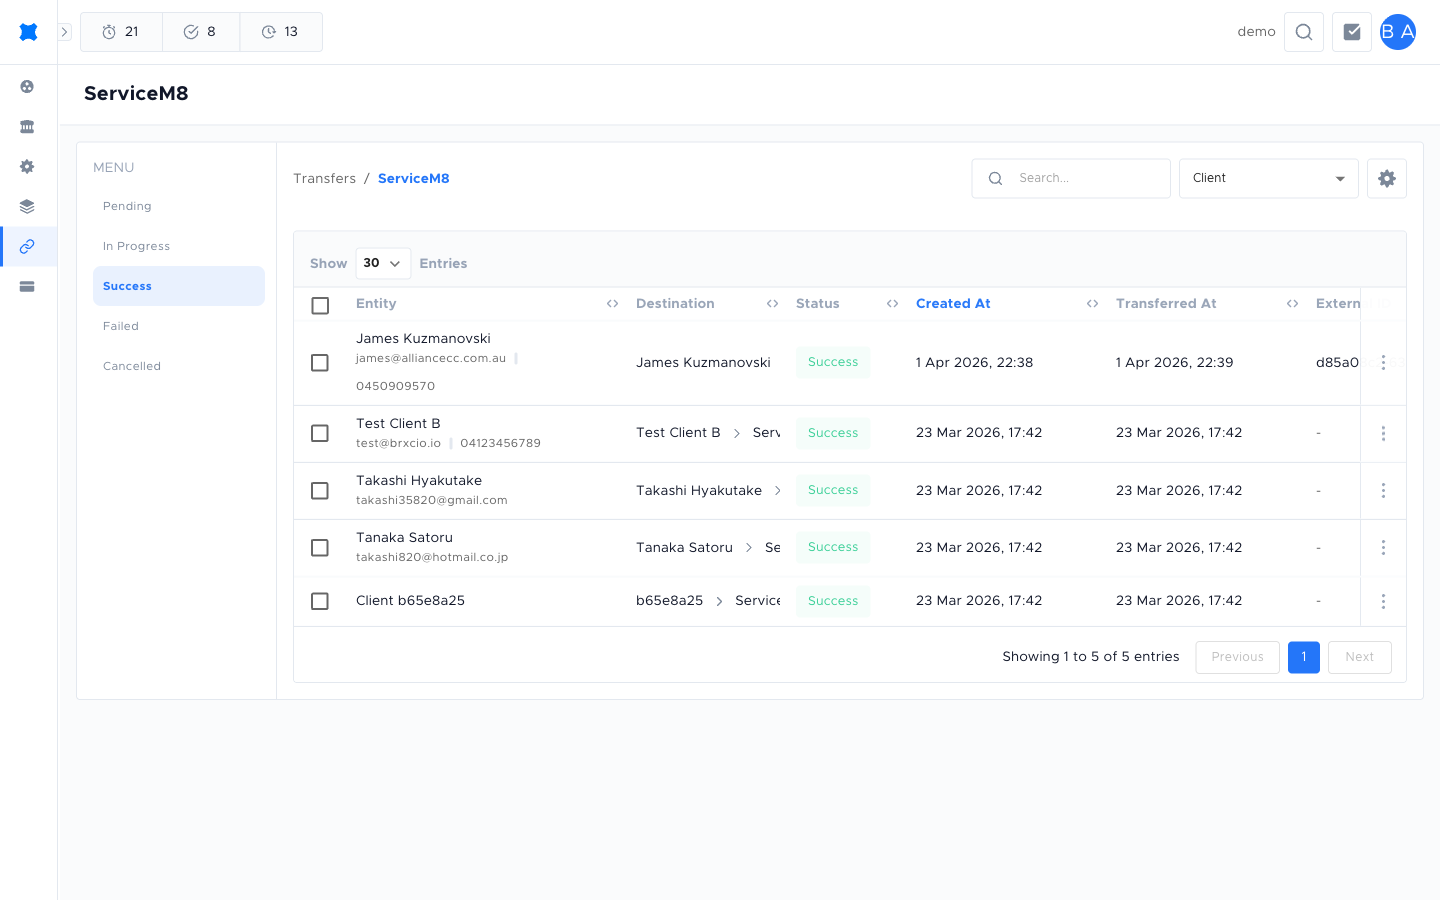Toggle the select-all header checkbox
The image size is (1440, 900).
(320, 305)
